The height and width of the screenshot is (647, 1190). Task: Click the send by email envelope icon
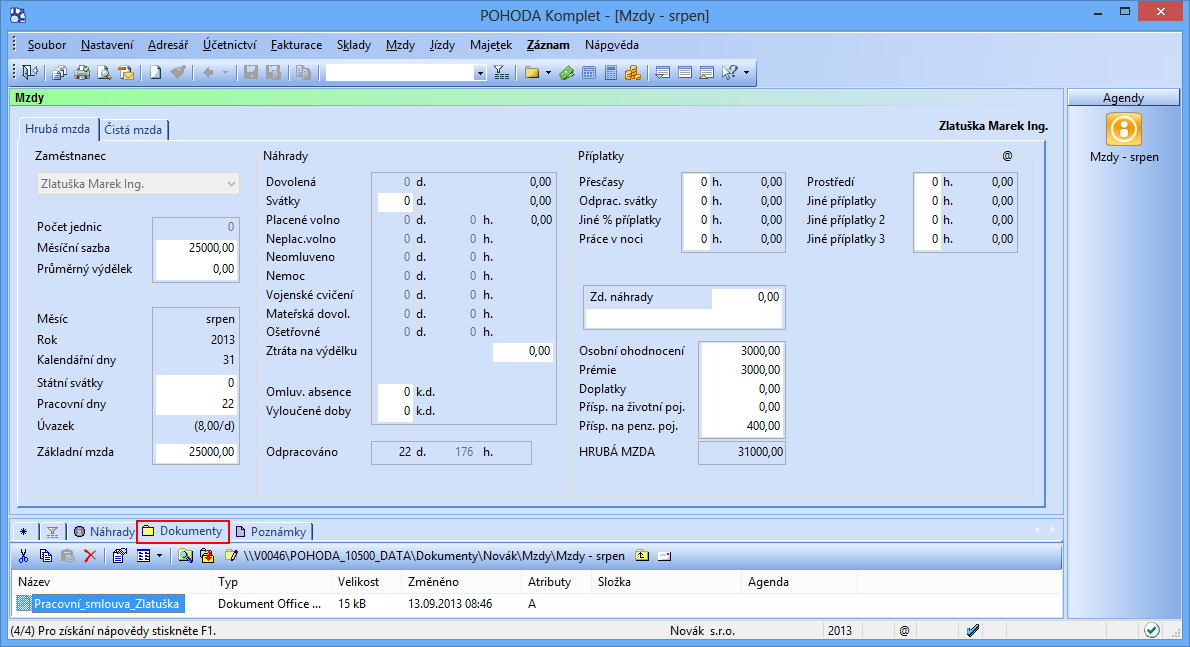[126, 72]
